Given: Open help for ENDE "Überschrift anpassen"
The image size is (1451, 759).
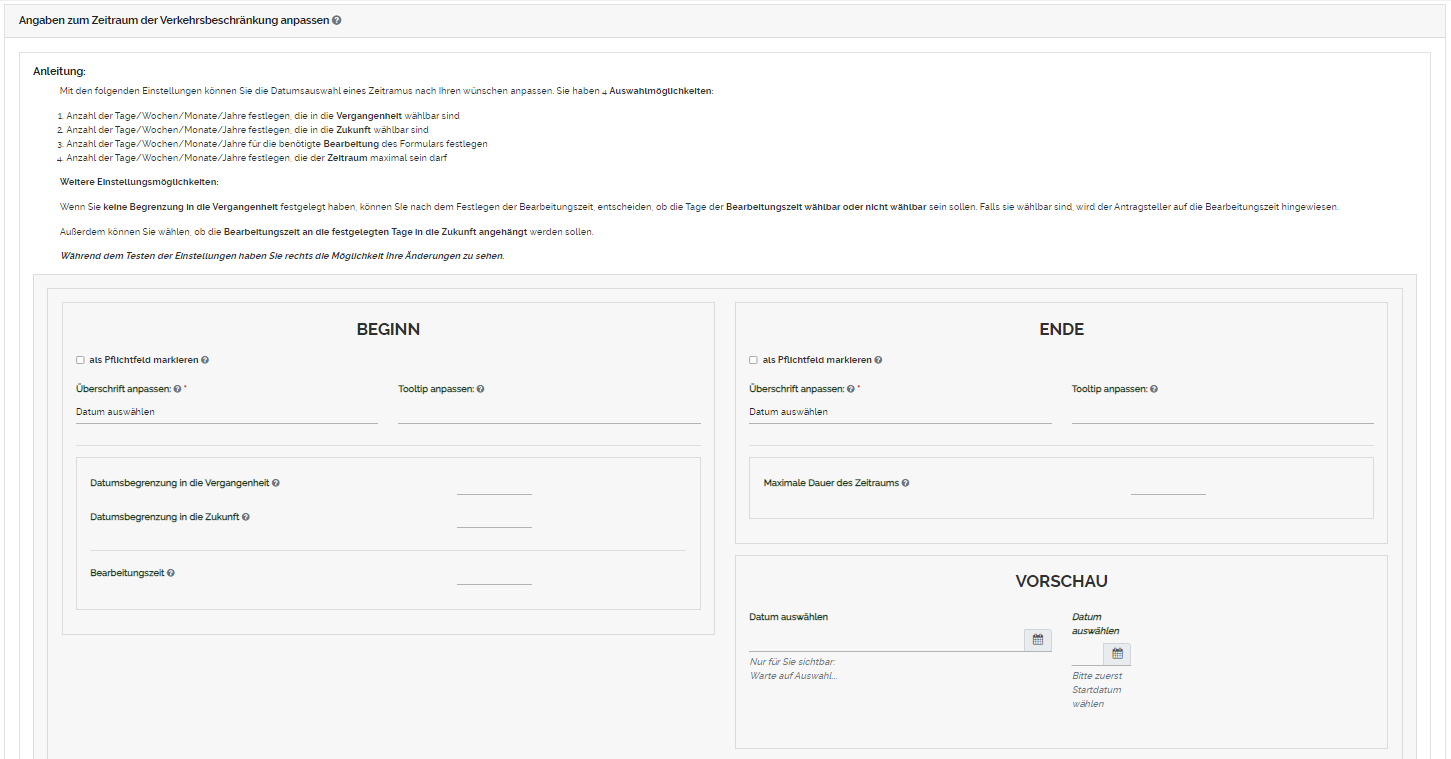Looking at the screenshot, I should click(852, 388).
